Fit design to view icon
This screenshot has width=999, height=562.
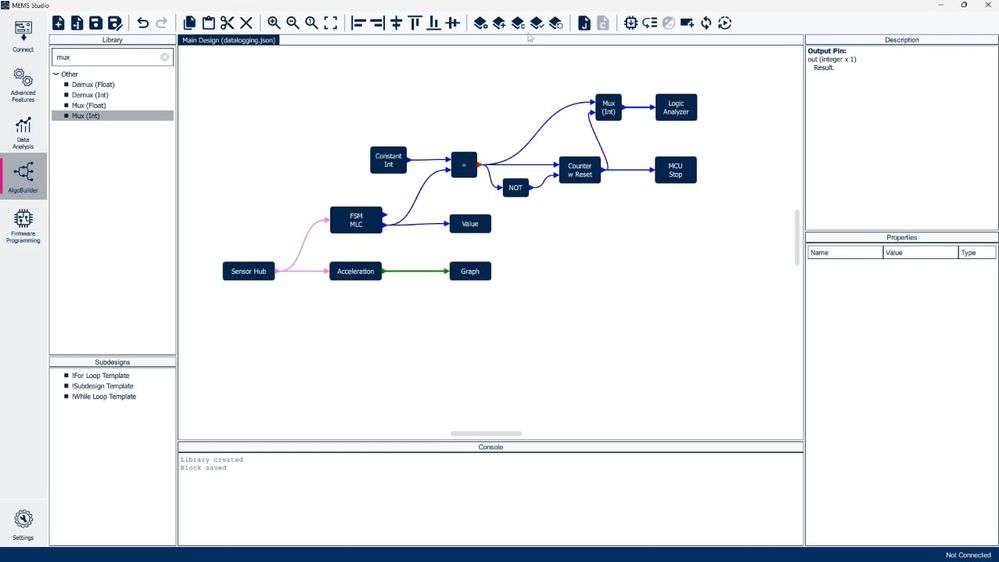(331, 23)
